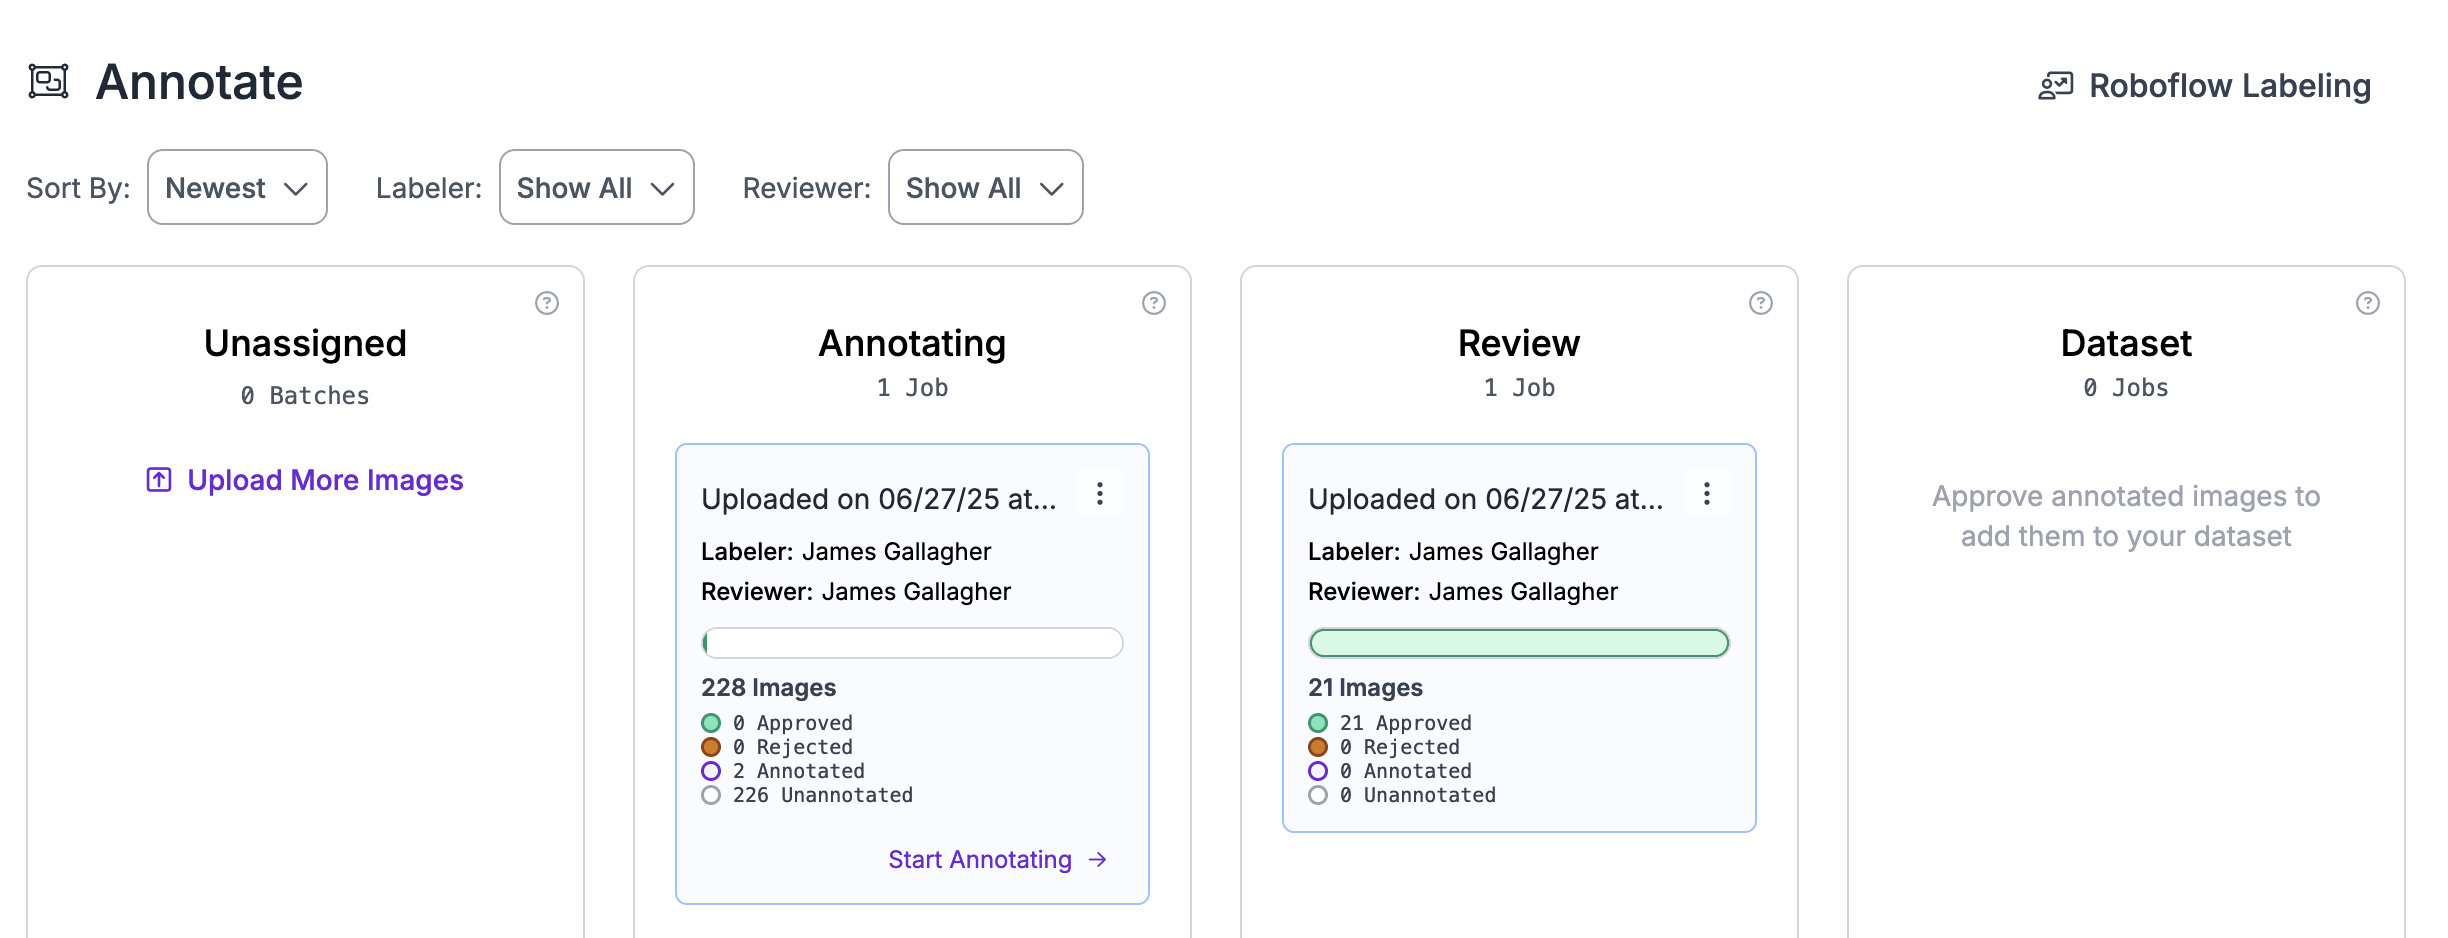Click the Annotate bounding box icon
This screenshot has width=2448, height=938.
[48, 82]
